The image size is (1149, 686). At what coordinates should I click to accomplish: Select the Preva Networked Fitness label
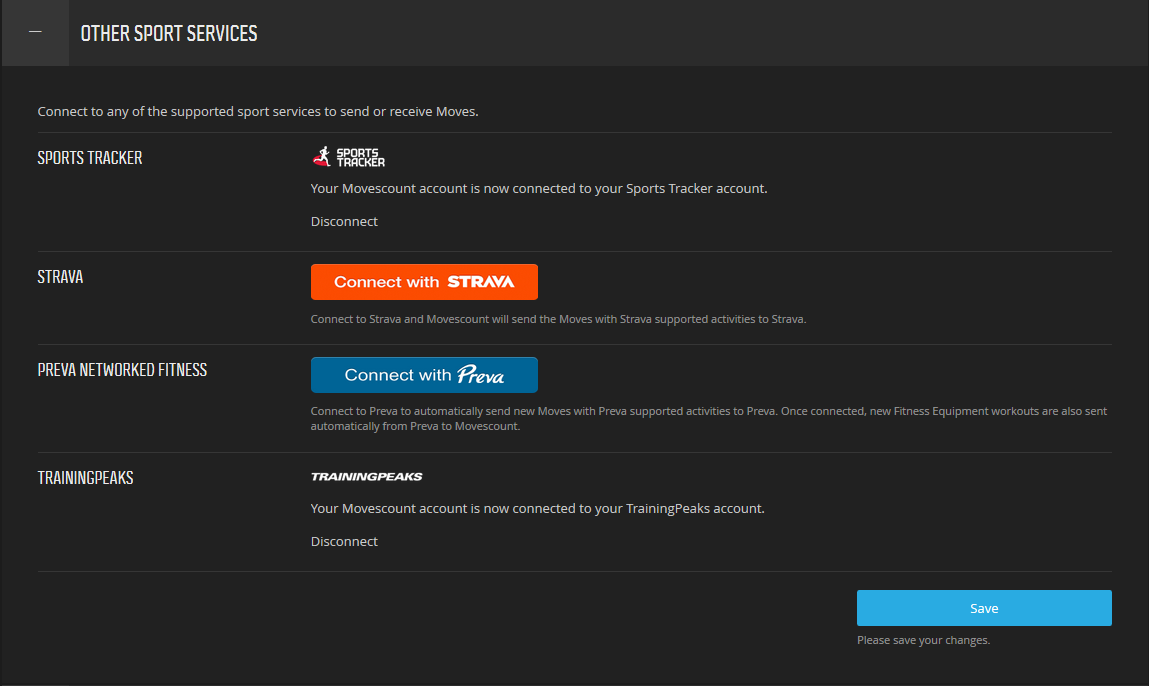coord(122,370)
